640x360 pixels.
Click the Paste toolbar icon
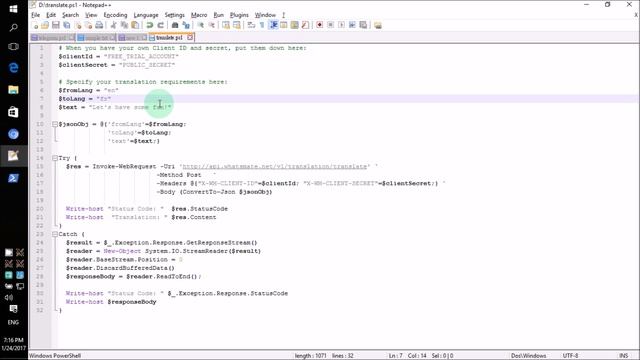(135, 25)
